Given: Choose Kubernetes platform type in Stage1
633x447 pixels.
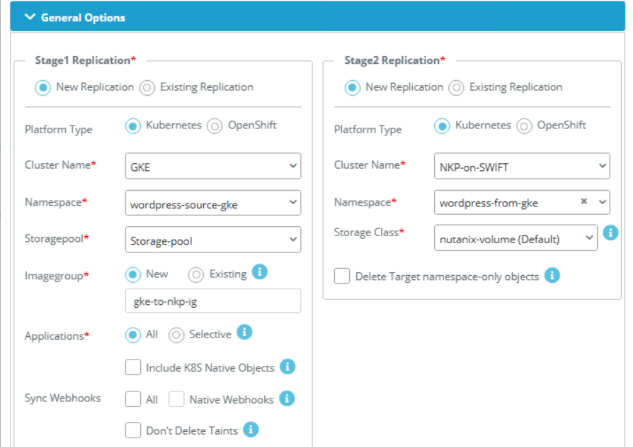Looking at the screenshot, I should tap(133, 126).
